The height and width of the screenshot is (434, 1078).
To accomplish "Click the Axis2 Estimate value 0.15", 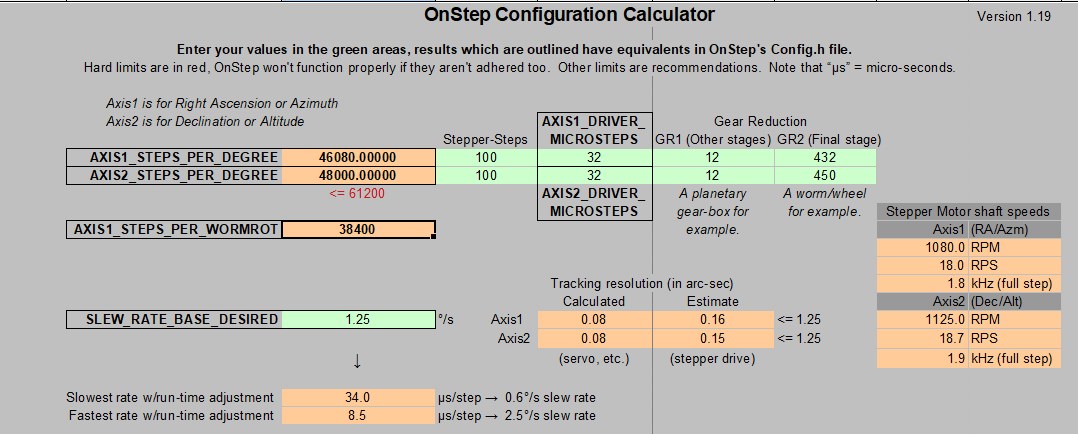I will pos(713,338).
